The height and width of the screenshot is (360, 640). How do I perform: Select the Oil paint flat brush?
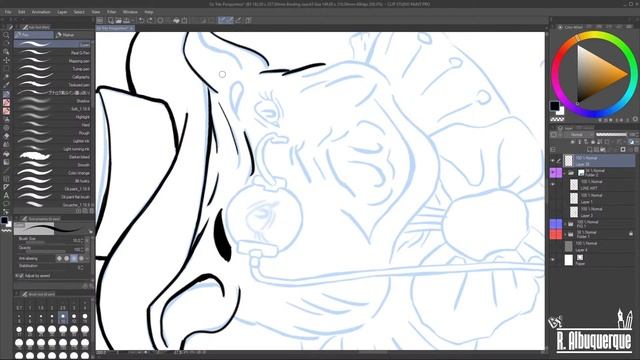54,197
